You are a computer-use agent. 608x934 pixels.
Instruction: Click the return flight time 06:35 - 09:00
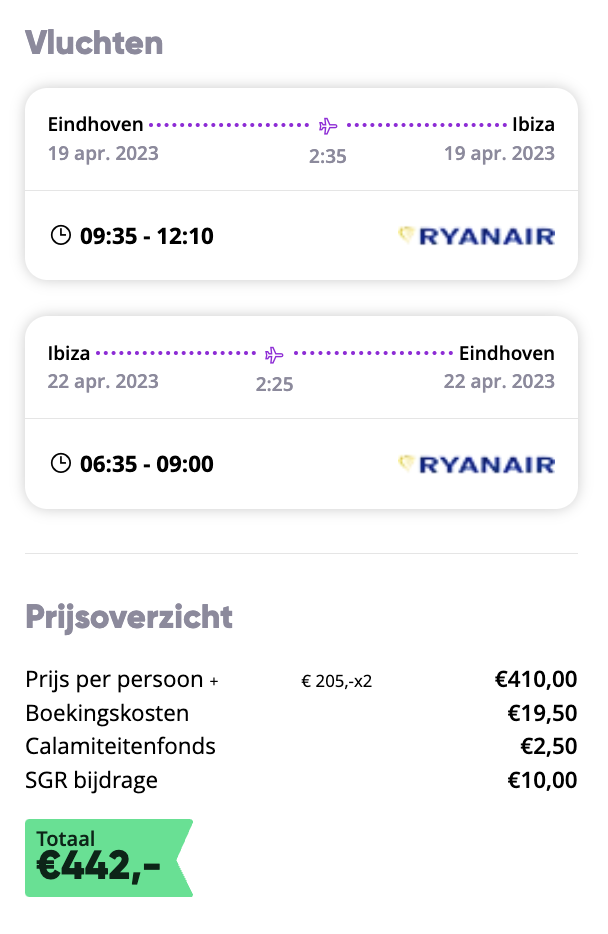(x=146, y=464)
